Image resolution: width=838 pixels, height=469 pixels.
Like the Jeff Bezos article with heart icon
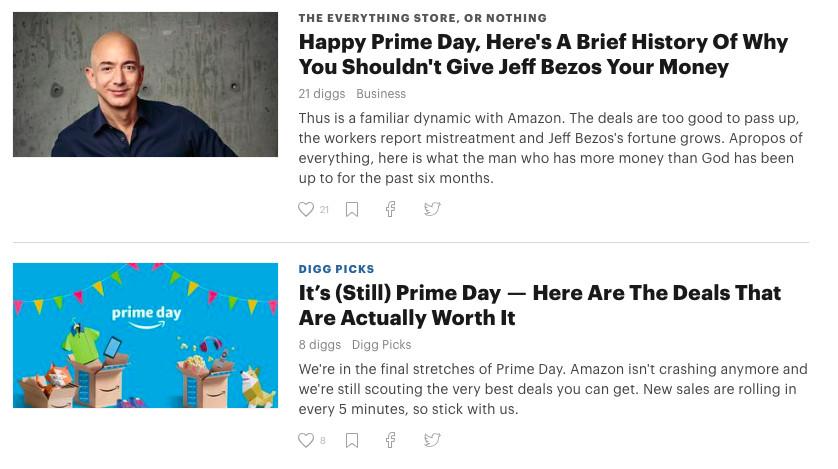(306, 209)
